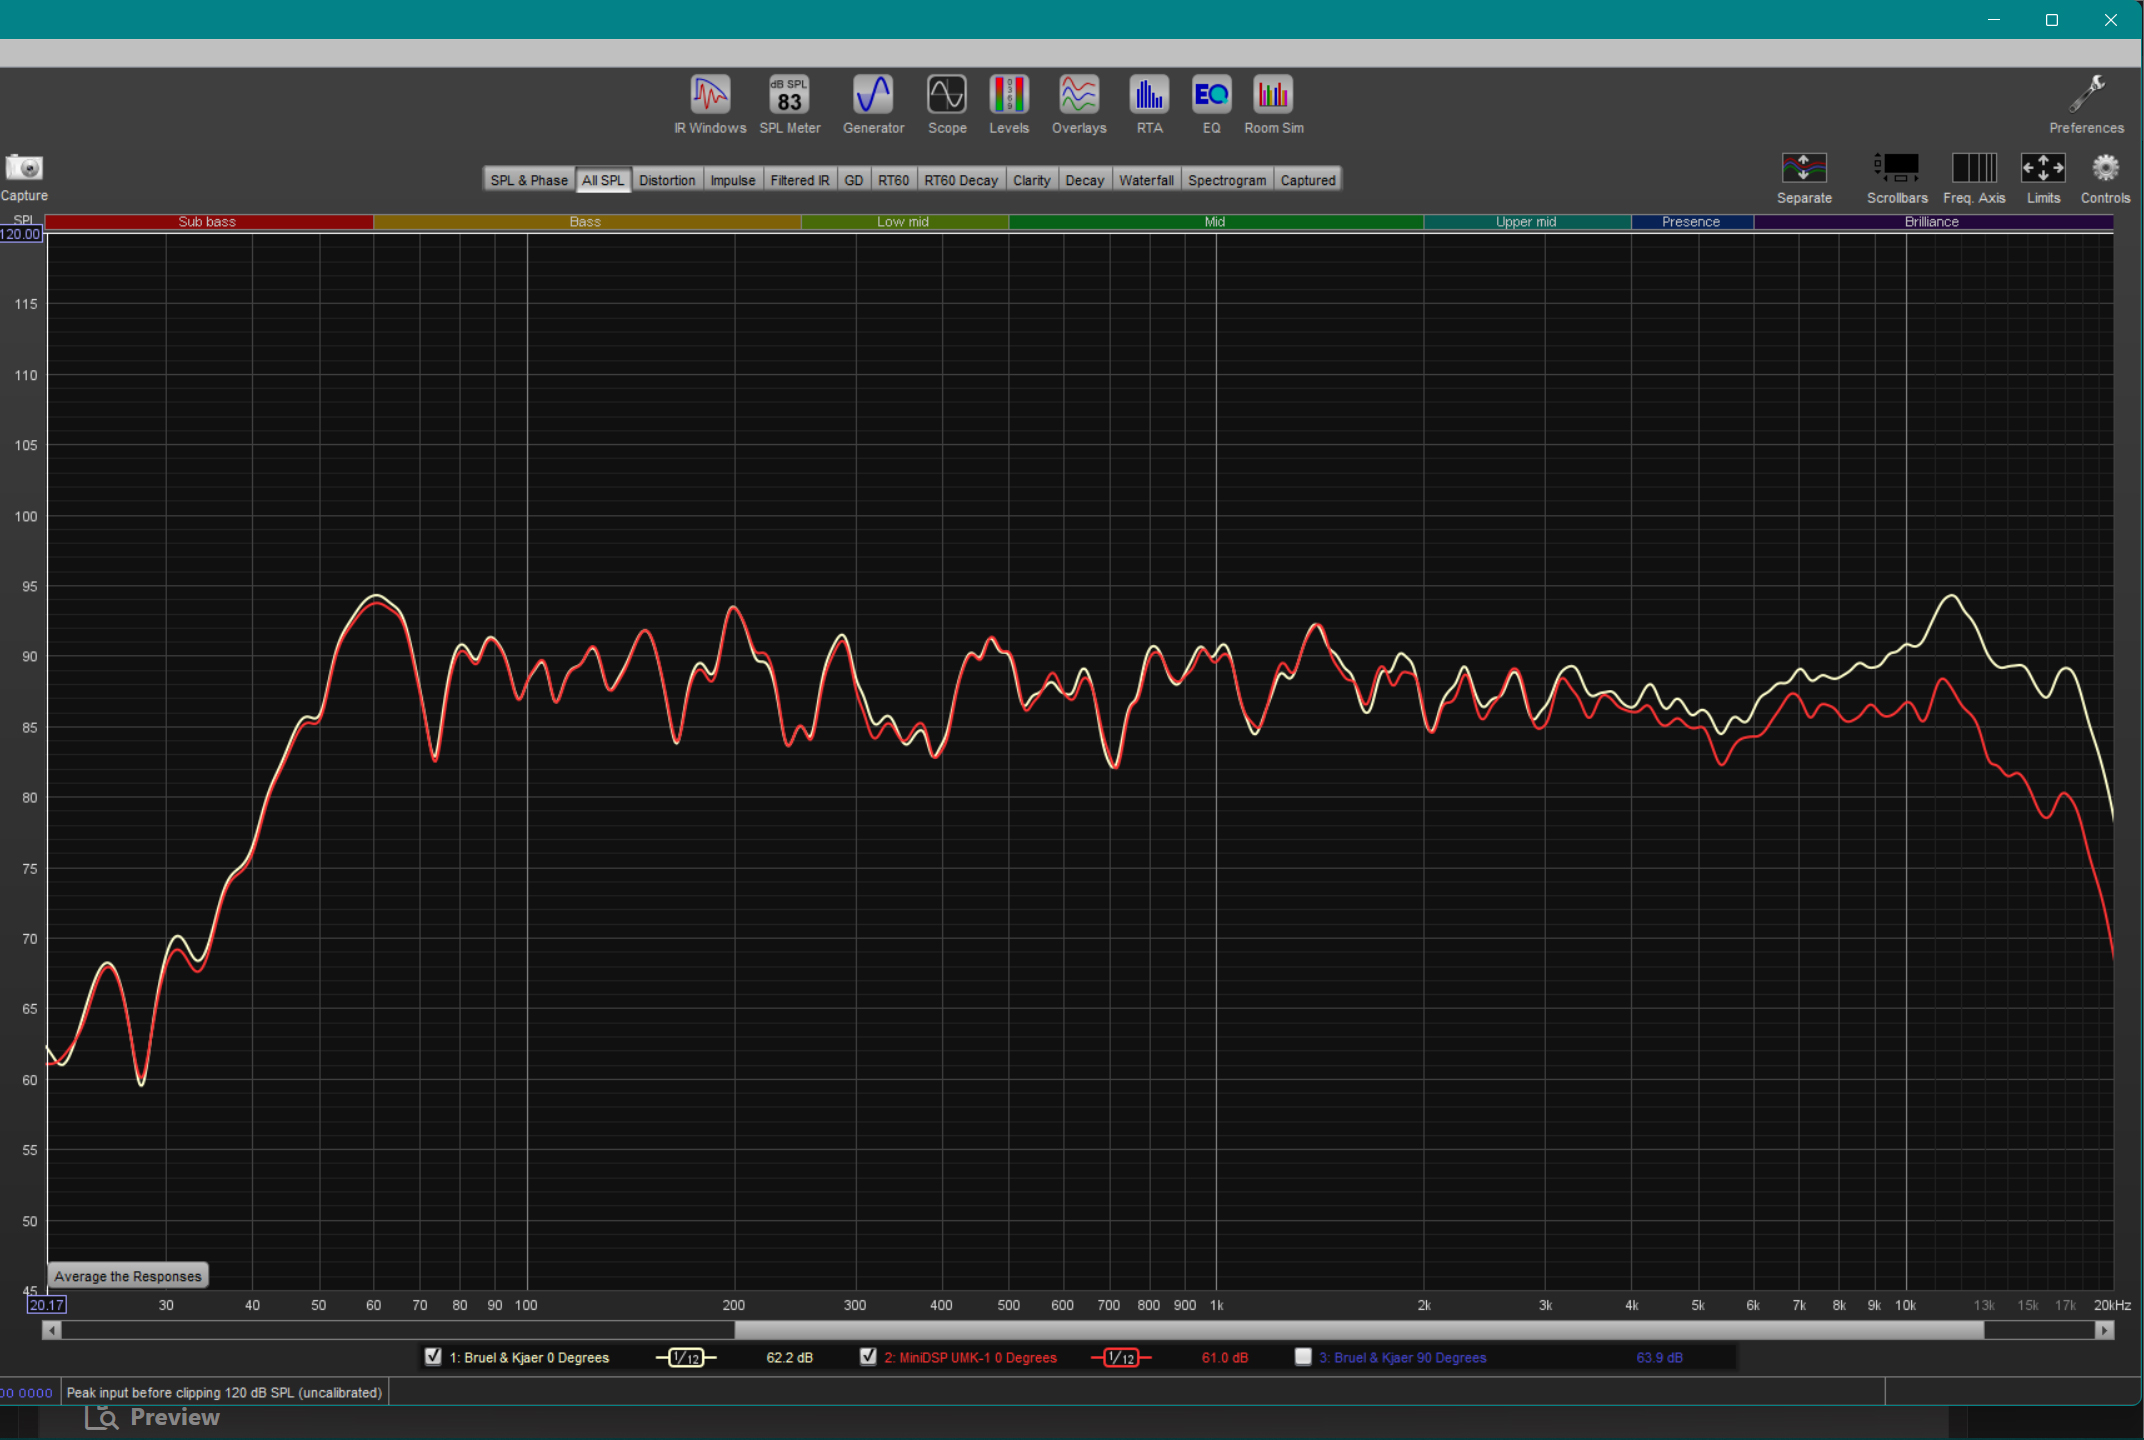This screenshot has width=2144, height=1440.
Task: Open the EQ window
Action: point(1211,104)
